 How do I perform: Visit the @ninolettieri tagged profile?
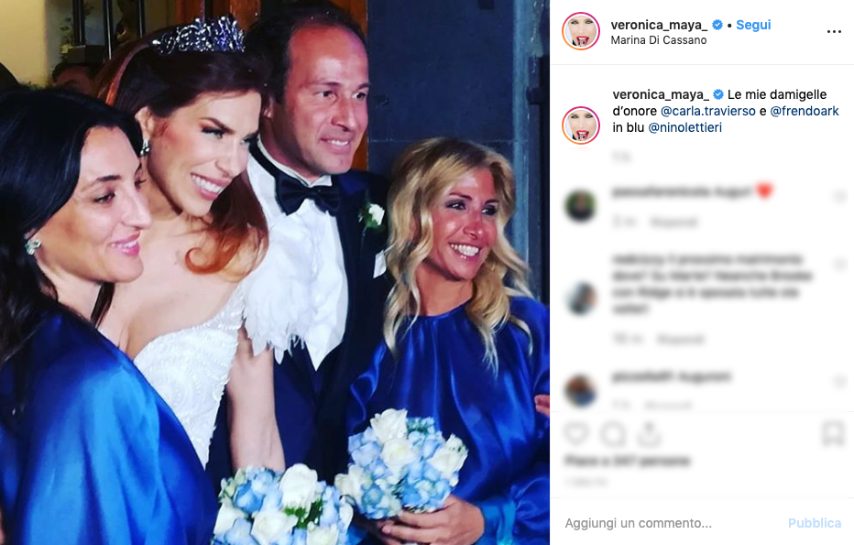[685, 128]
